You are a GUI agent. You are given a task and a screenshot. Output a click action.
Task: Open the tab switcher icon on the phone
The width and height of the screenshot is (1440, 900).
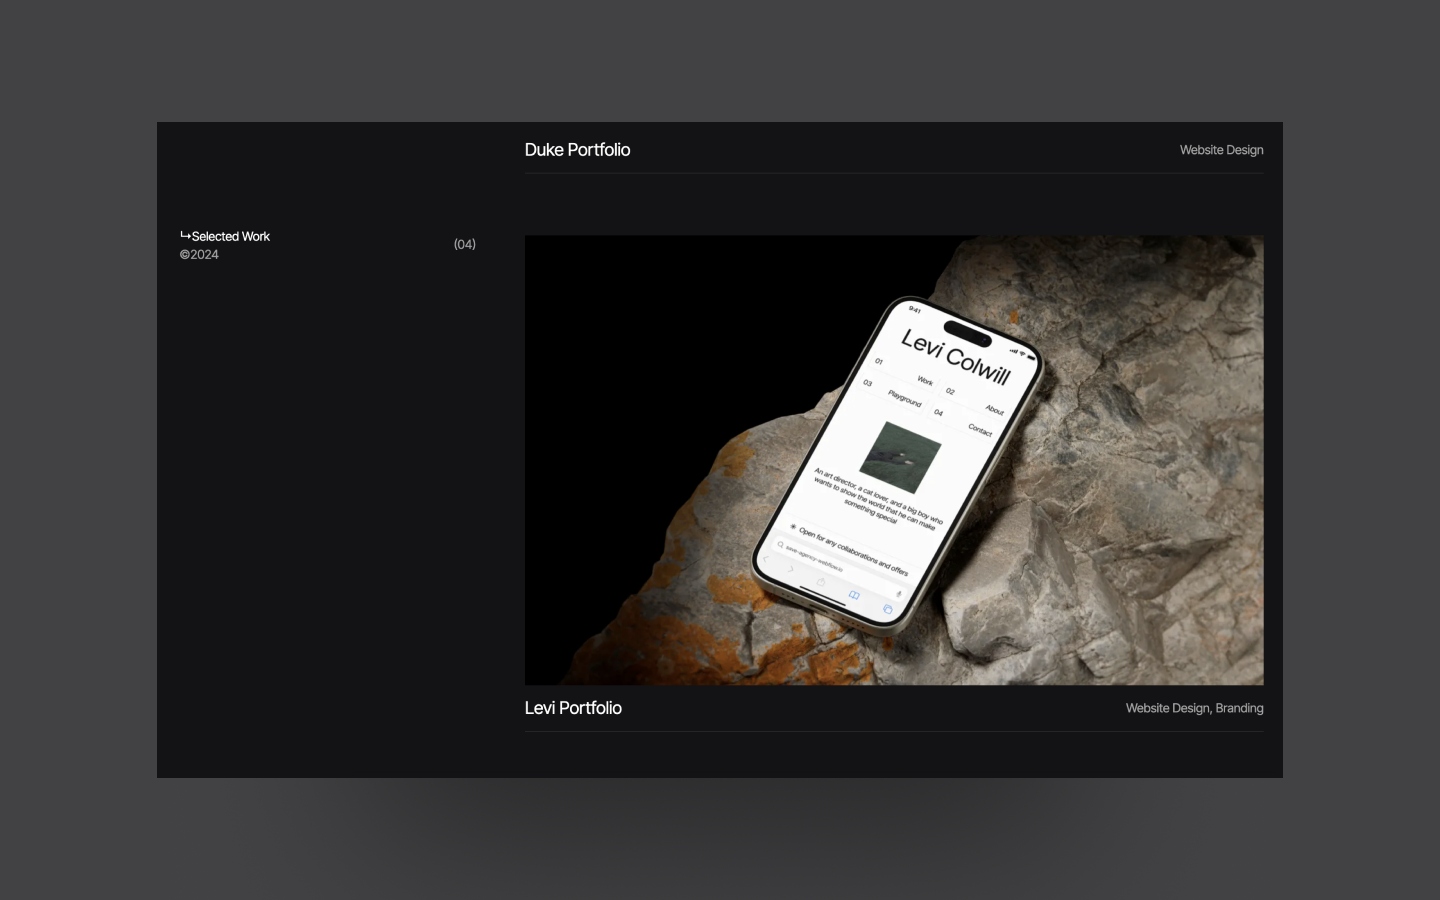pyautogui.click(x=887, y=609)
